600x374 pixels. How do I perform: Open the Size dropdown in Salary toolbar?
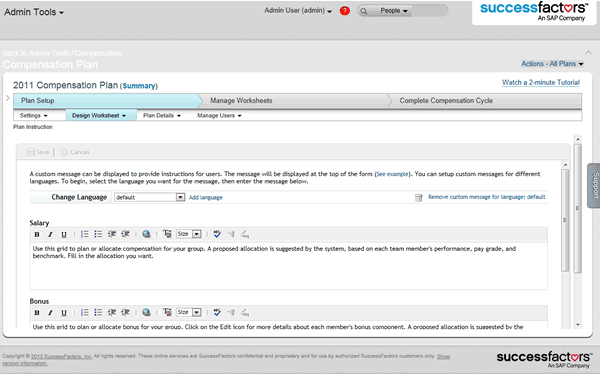(x=189, y=234)
